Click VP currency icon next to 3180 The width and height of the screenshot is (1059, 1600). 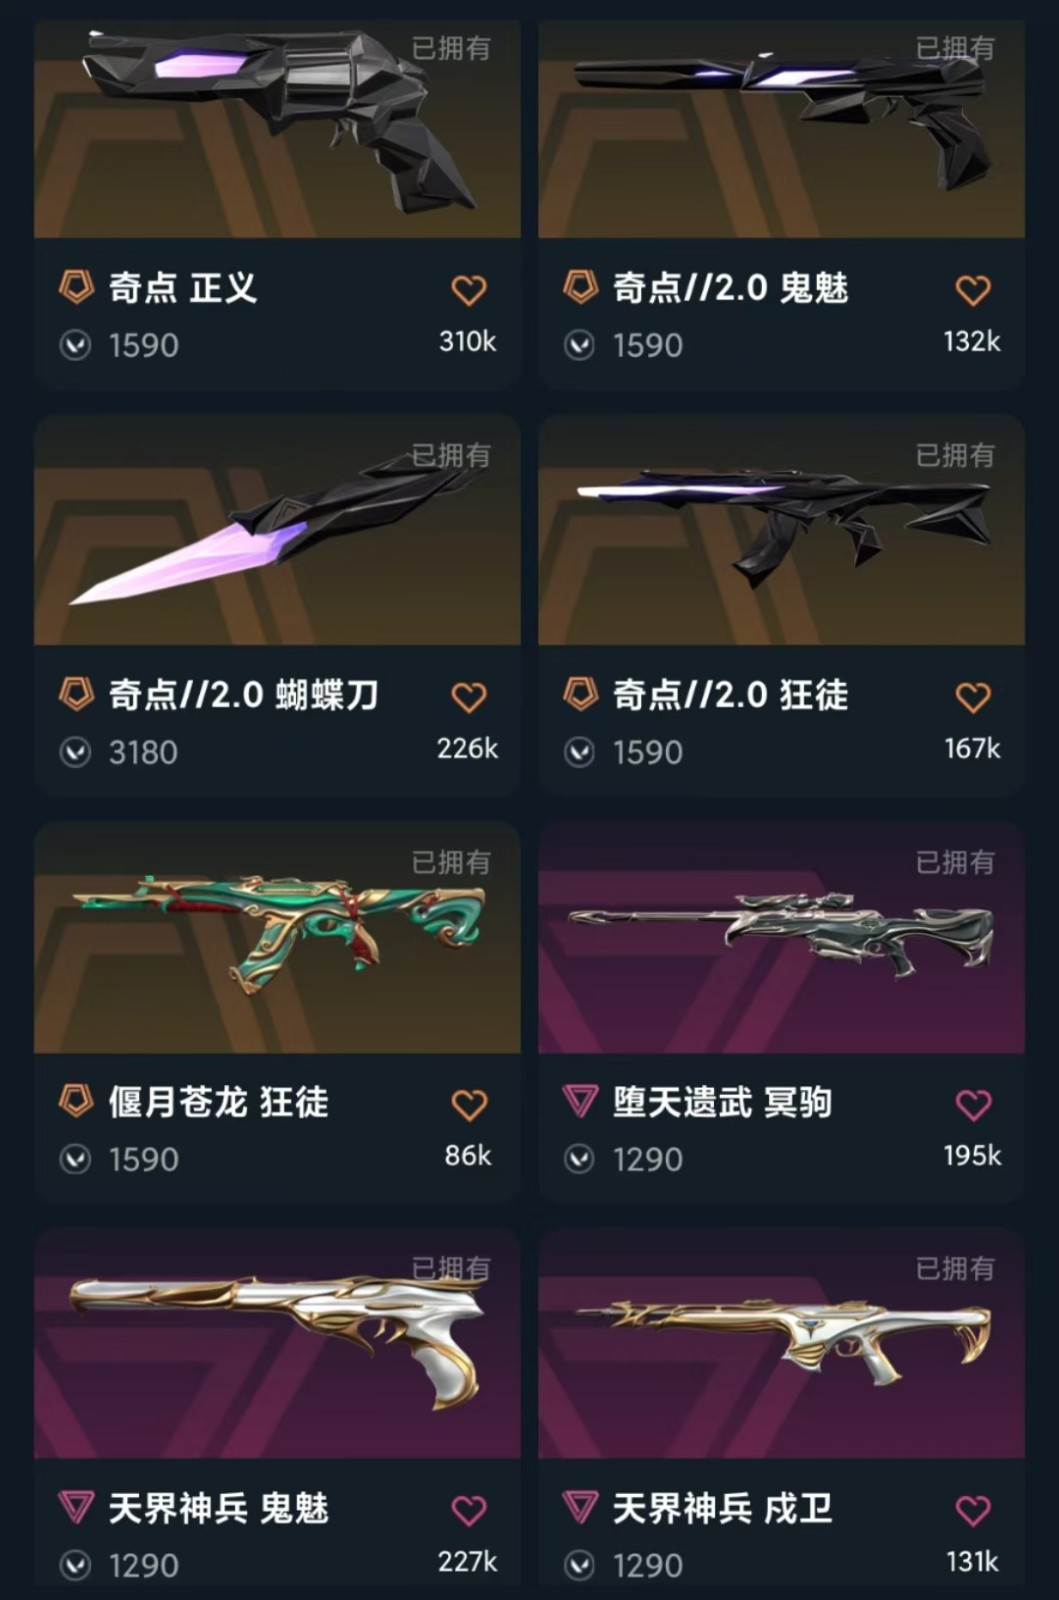[75, 752]
